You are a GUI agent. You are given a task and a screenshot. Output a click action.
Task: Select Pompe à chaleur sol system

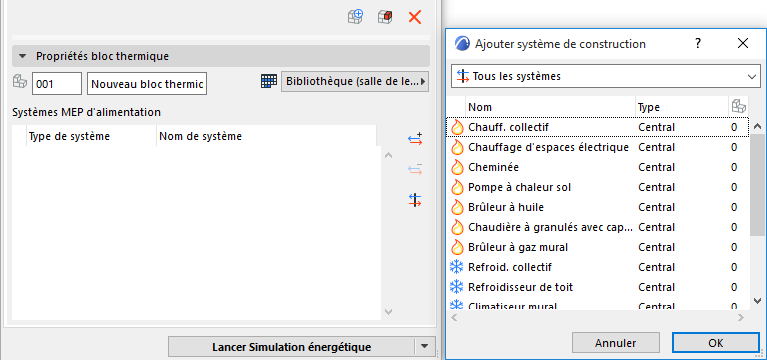(598, 187)
